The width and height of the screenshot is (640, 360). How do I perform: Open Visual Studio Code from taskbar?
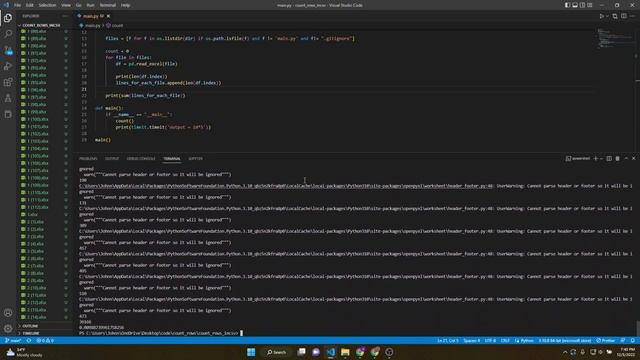coord(331,352)
